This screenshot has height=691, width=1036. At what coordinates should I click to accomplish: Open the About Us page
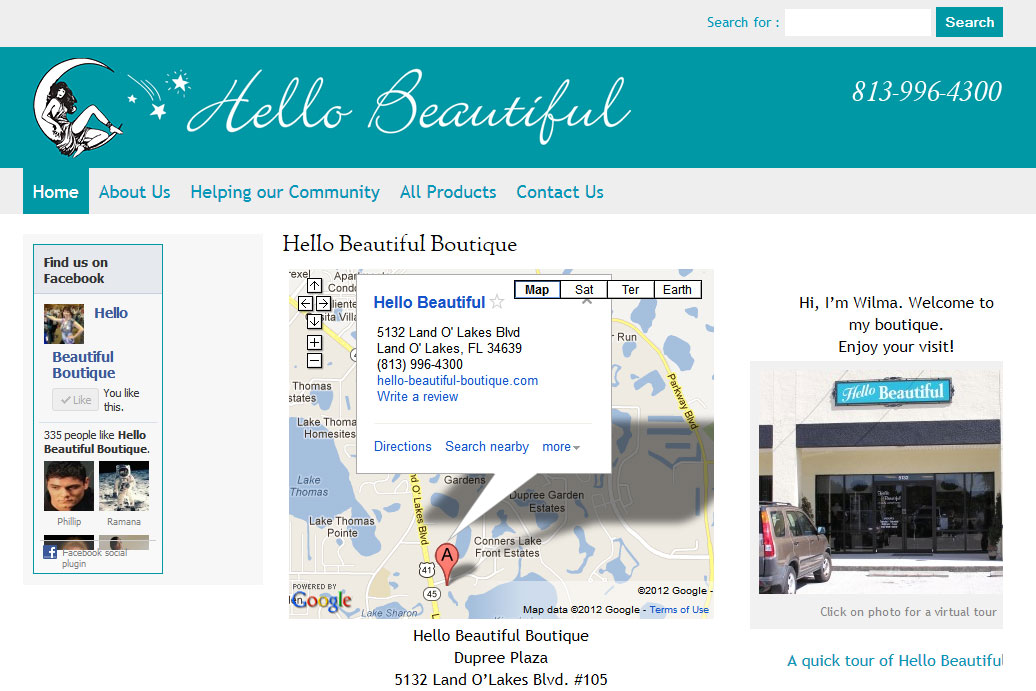click(x=135, y=192)
